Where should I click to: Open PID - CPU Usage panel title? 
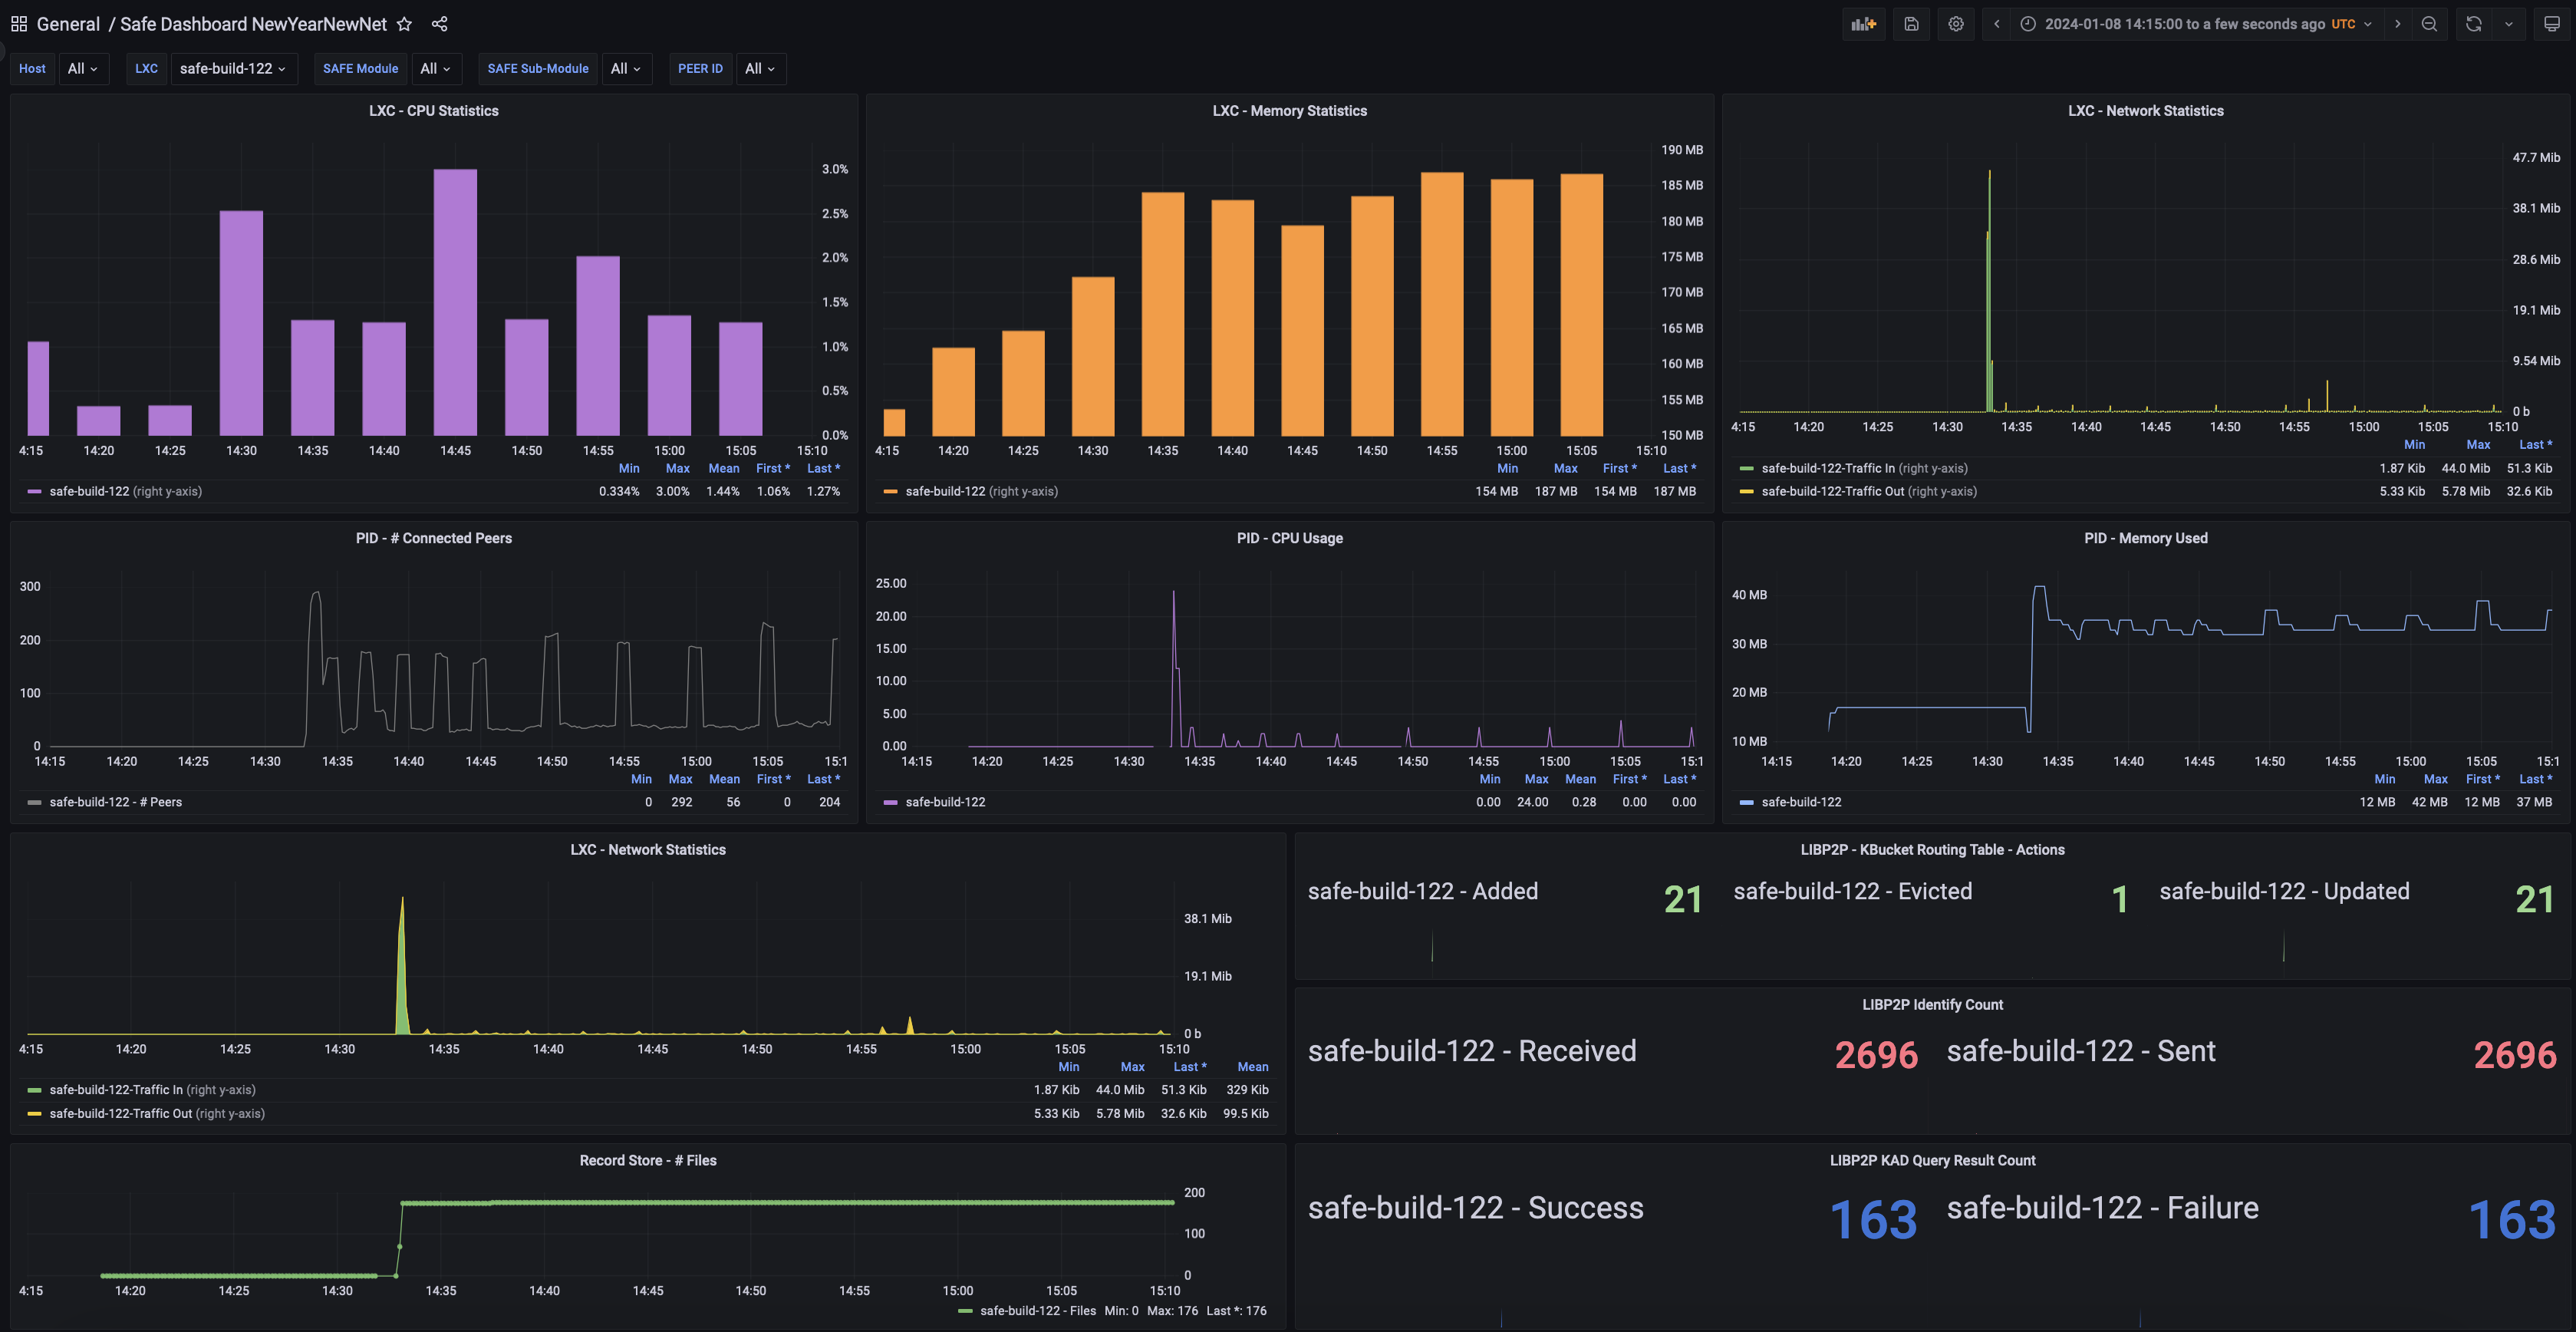point(1289,538)
